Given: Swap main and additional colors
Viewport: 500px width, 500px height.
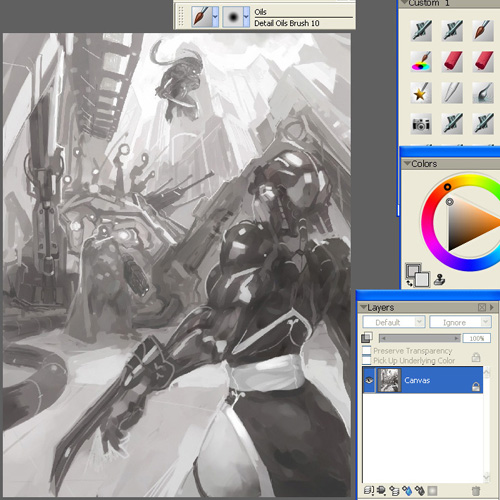Looking at the screenshot, I should click(x=409, y=283).
